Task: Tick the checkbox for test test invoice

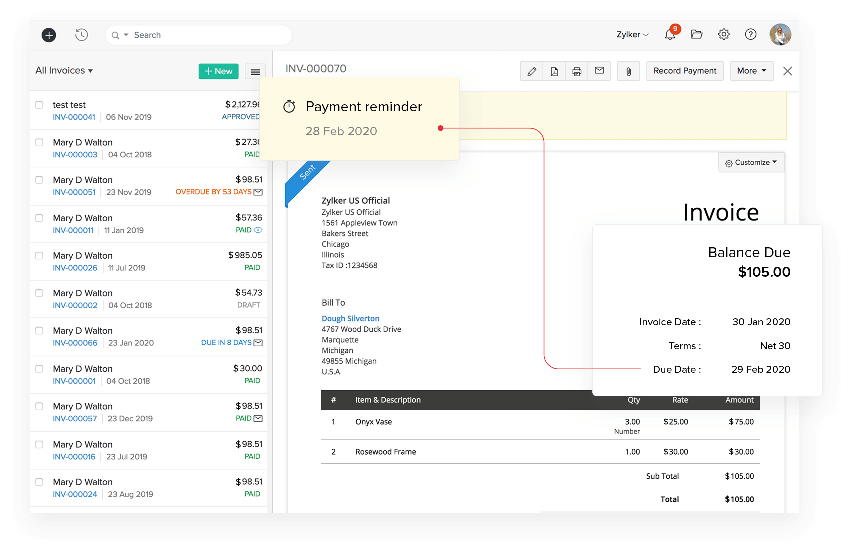Action: 40,105
